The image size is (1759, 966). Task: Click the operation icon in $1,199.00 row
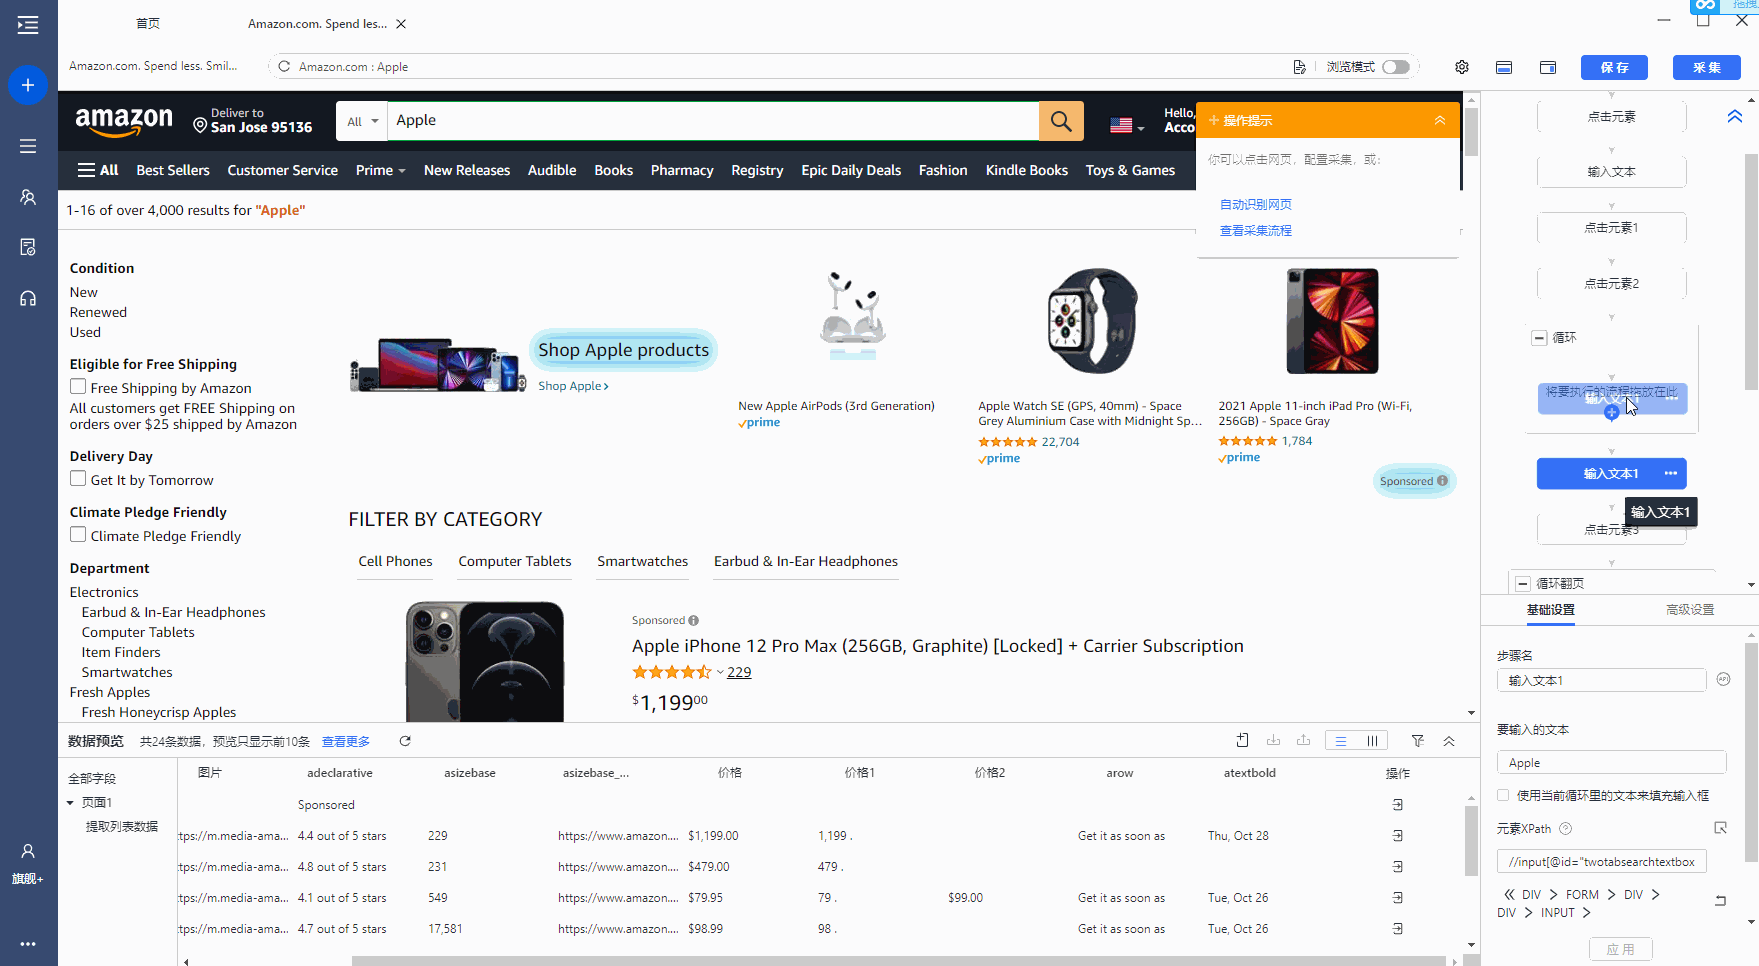[1397, 836]
